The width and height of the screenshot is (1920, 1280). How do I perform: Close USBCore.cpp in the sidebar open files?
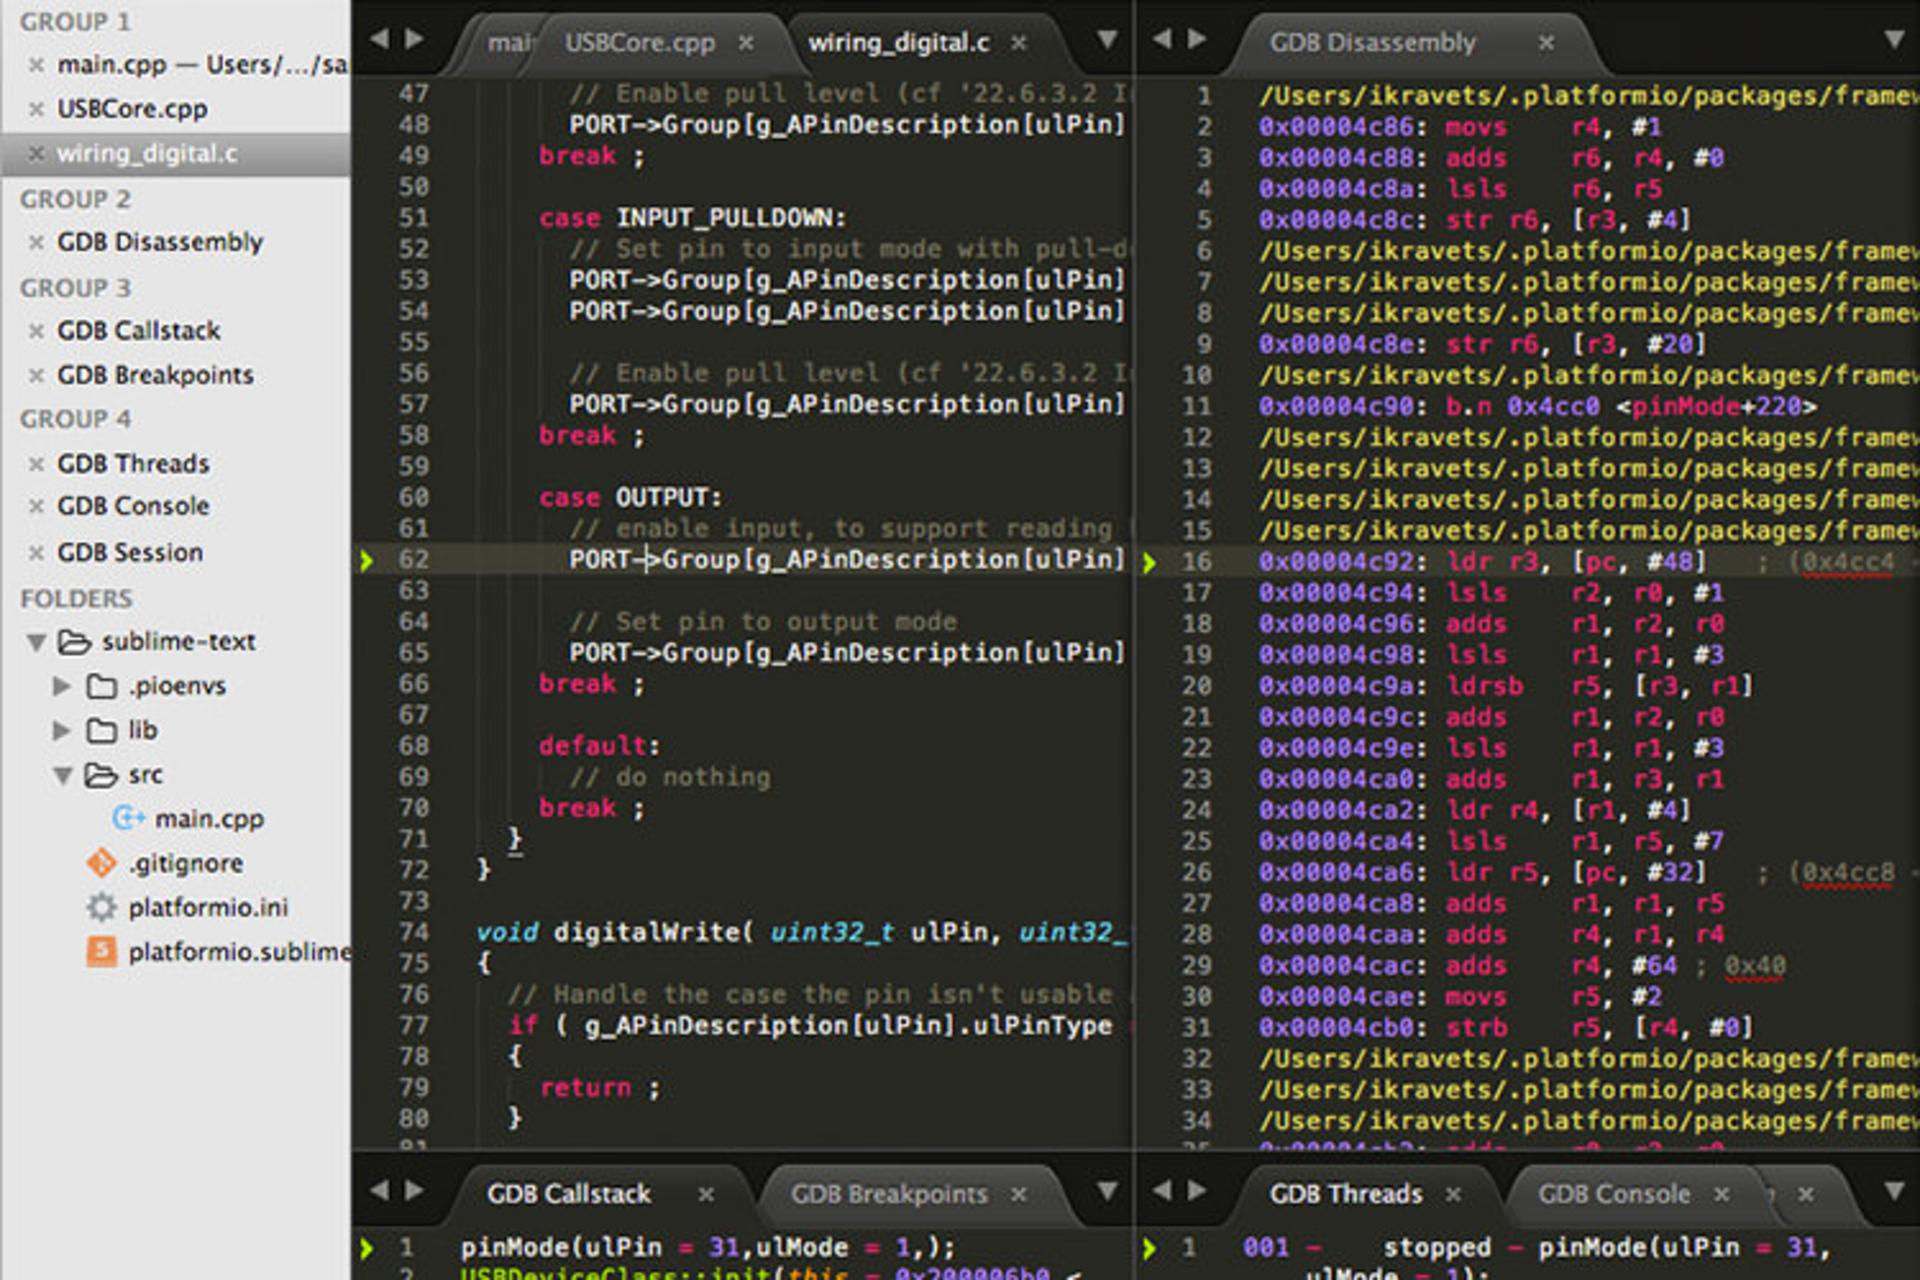(x=36, y=109)
